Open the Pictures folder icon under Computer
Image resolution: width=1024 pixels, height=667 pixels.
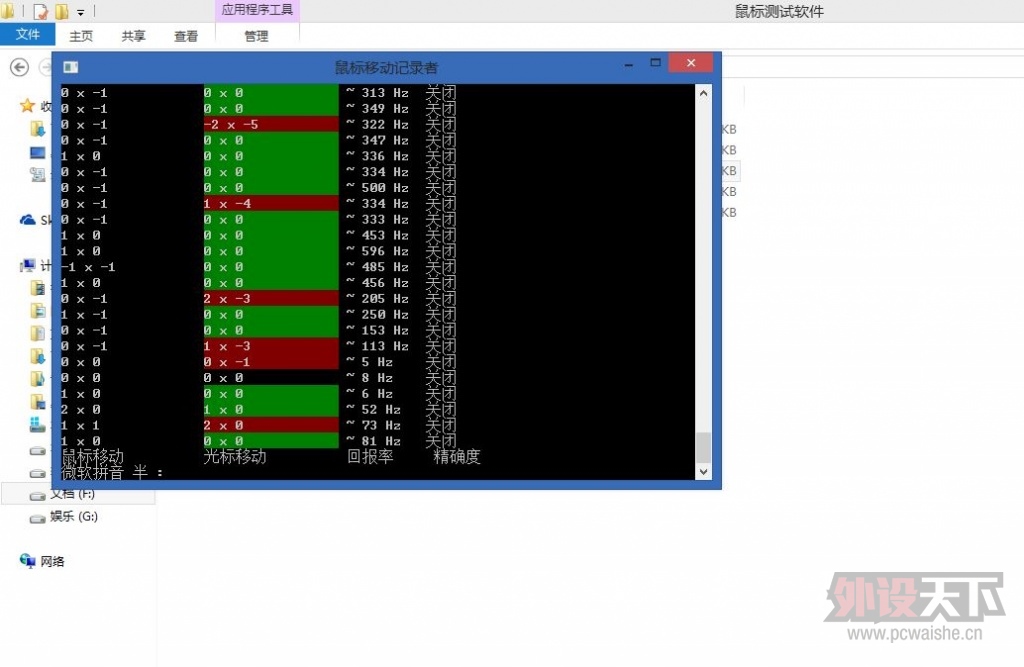pos(38,311)
